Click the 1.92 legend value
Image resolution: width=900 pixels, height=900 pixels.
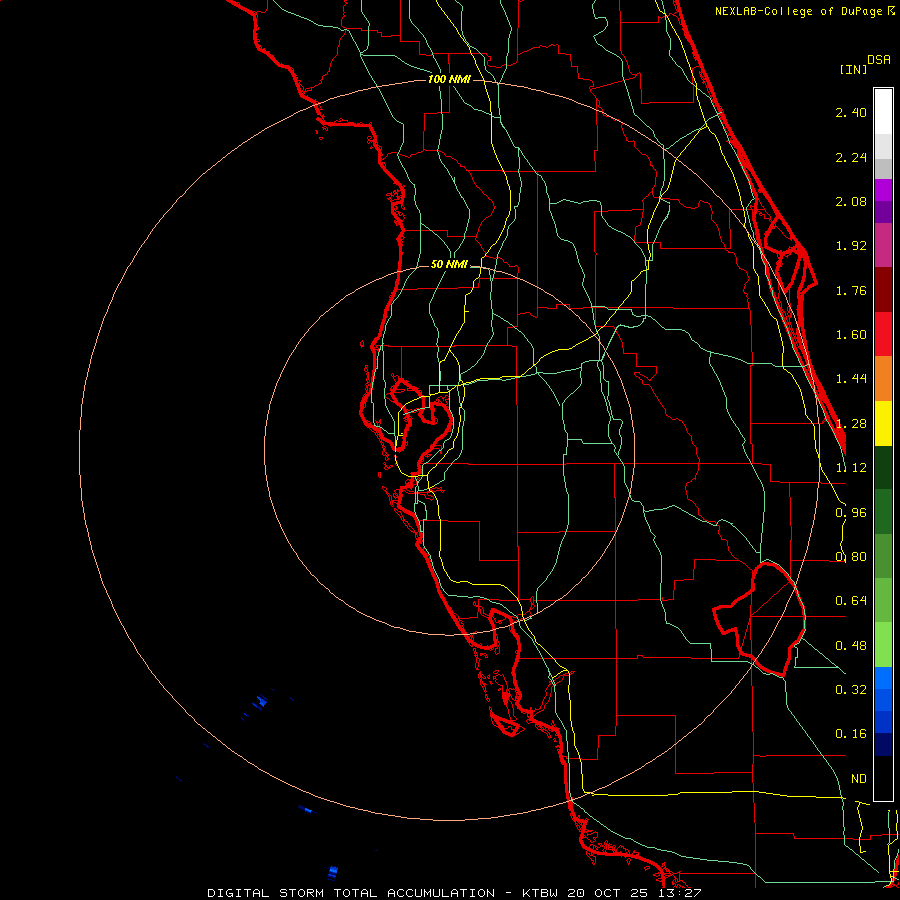tap(851, 246)
